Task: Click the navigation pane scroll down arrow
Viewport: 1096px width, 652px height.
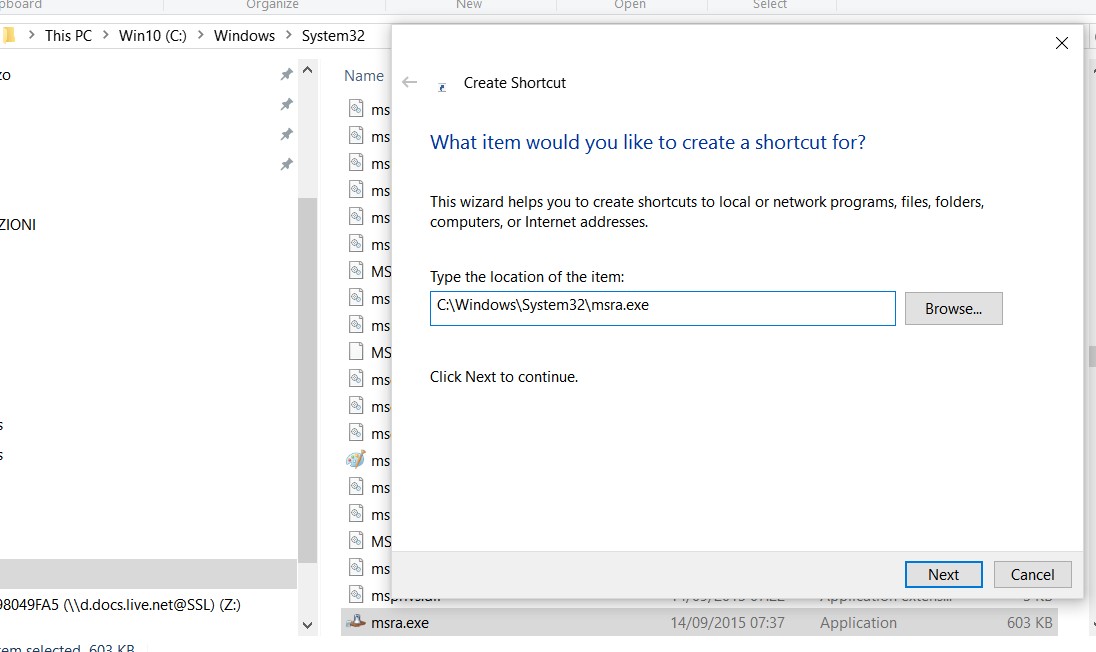Action: click(307, 625)
